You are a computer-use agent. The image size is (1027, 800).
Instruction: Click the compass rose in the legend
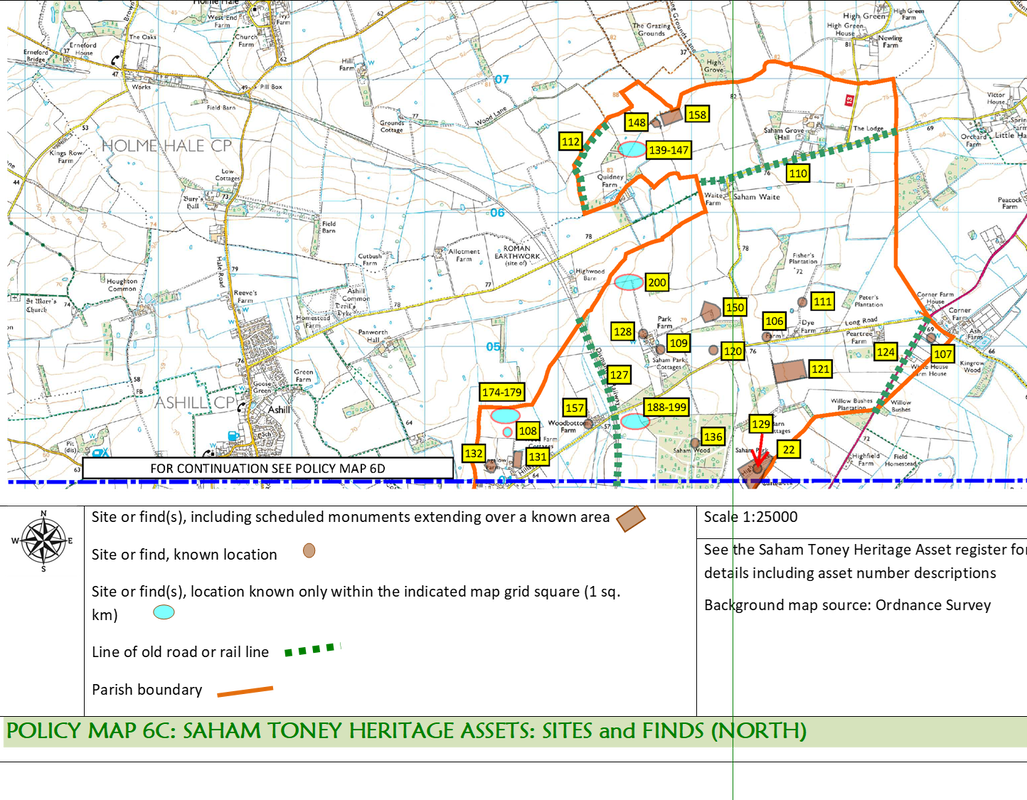pos(43,541)
